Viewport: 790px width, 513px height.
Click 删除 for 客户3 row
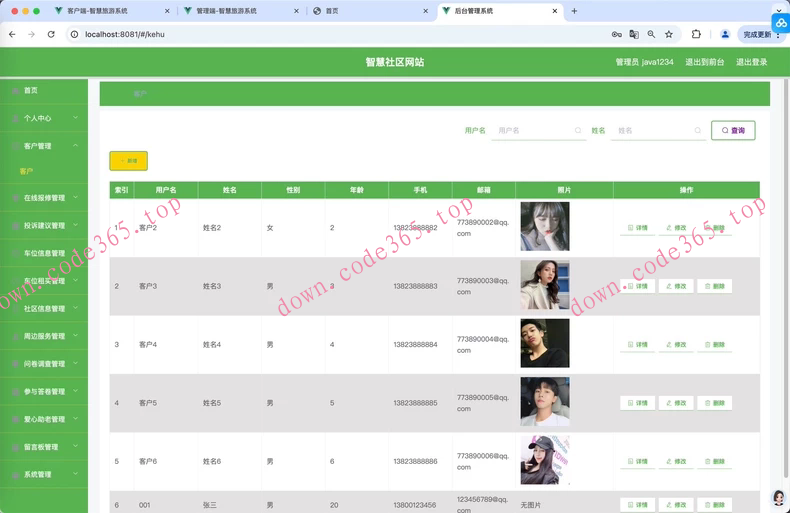coord(714,286)
